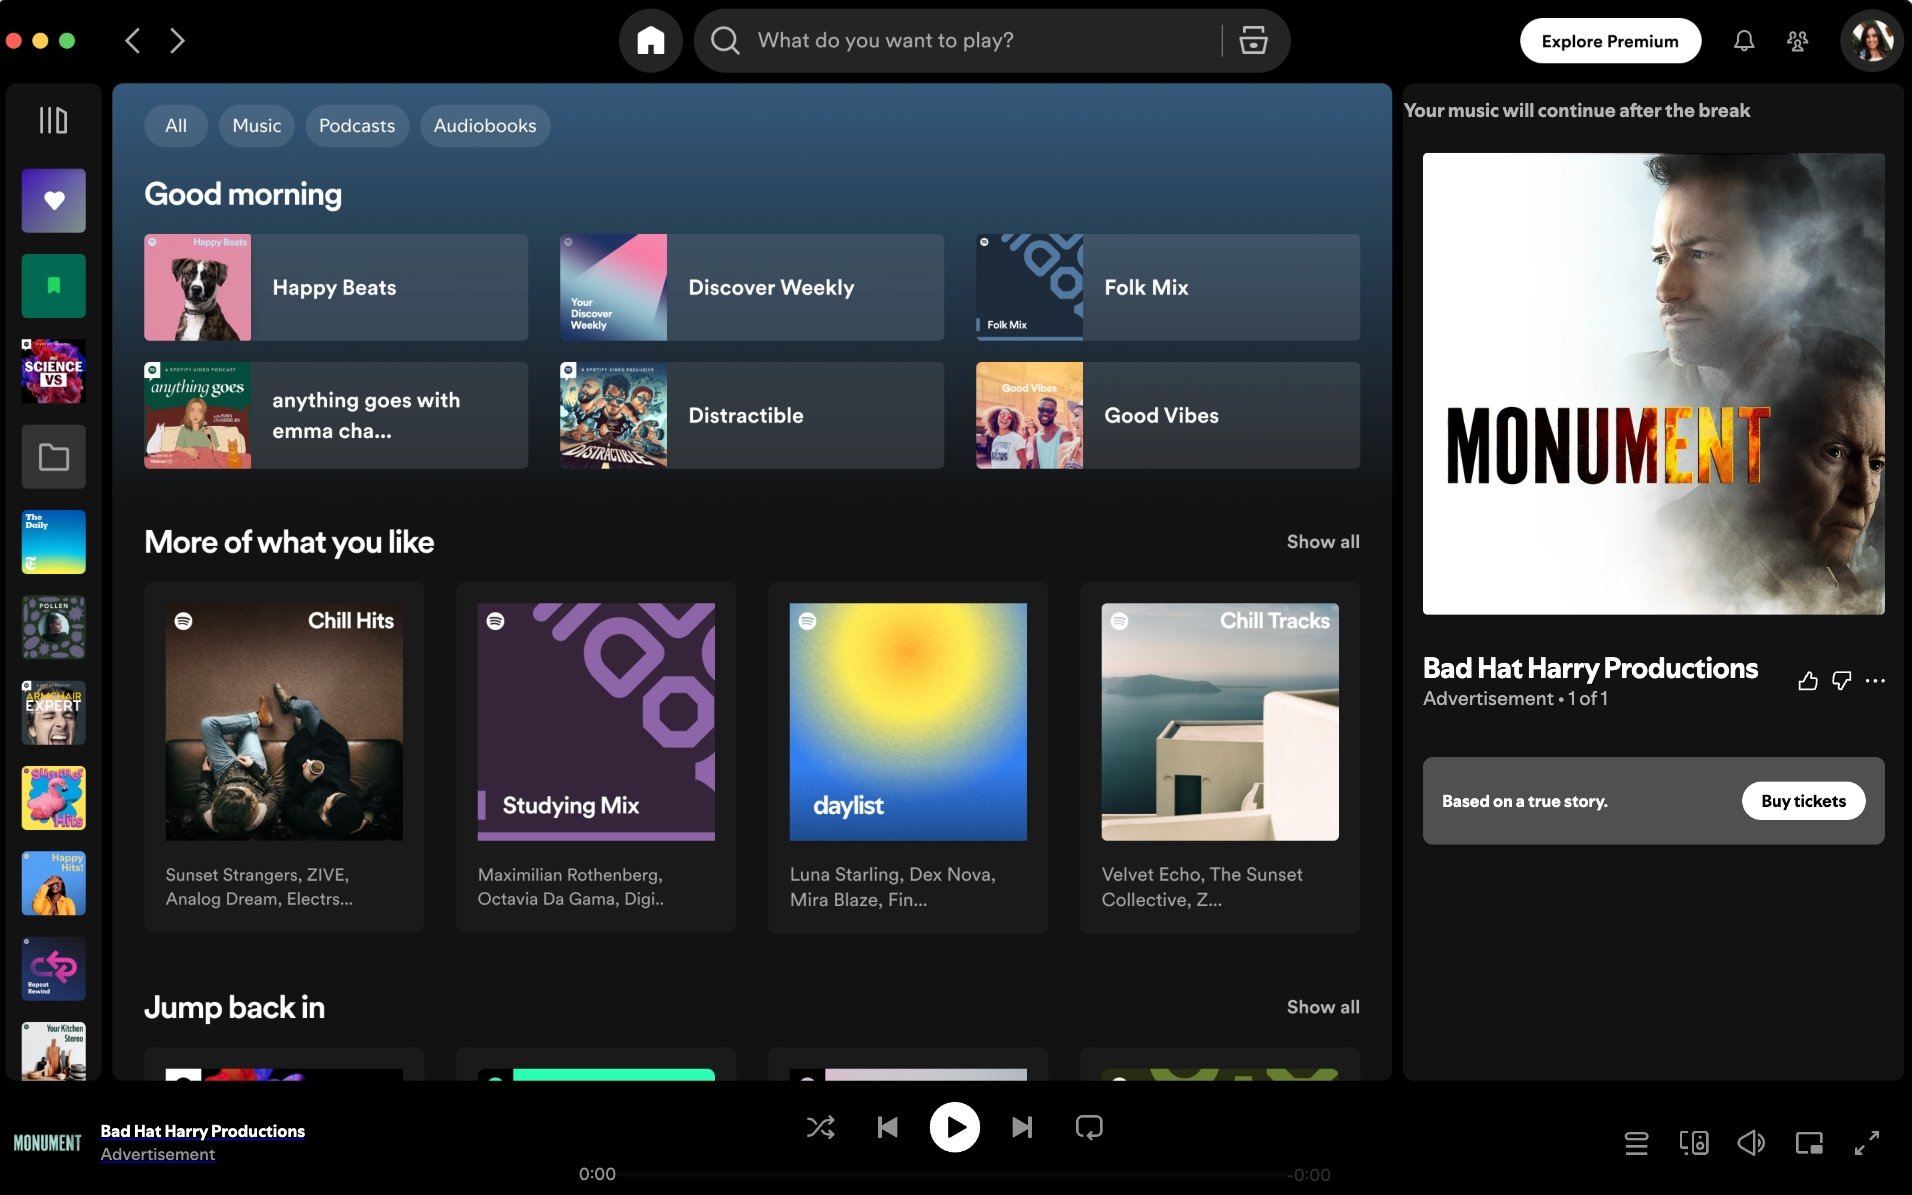
Task: Open the Good Vibes shortcut
Action: (x=1168, y=416)
